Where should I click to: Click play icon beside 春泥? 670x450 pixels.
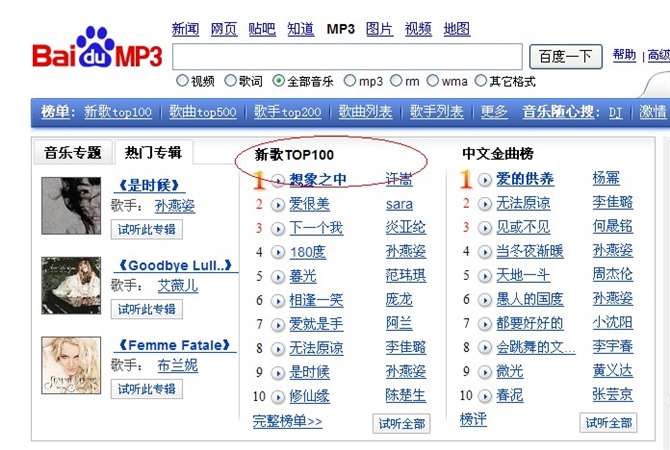click(x=485, y=396)
